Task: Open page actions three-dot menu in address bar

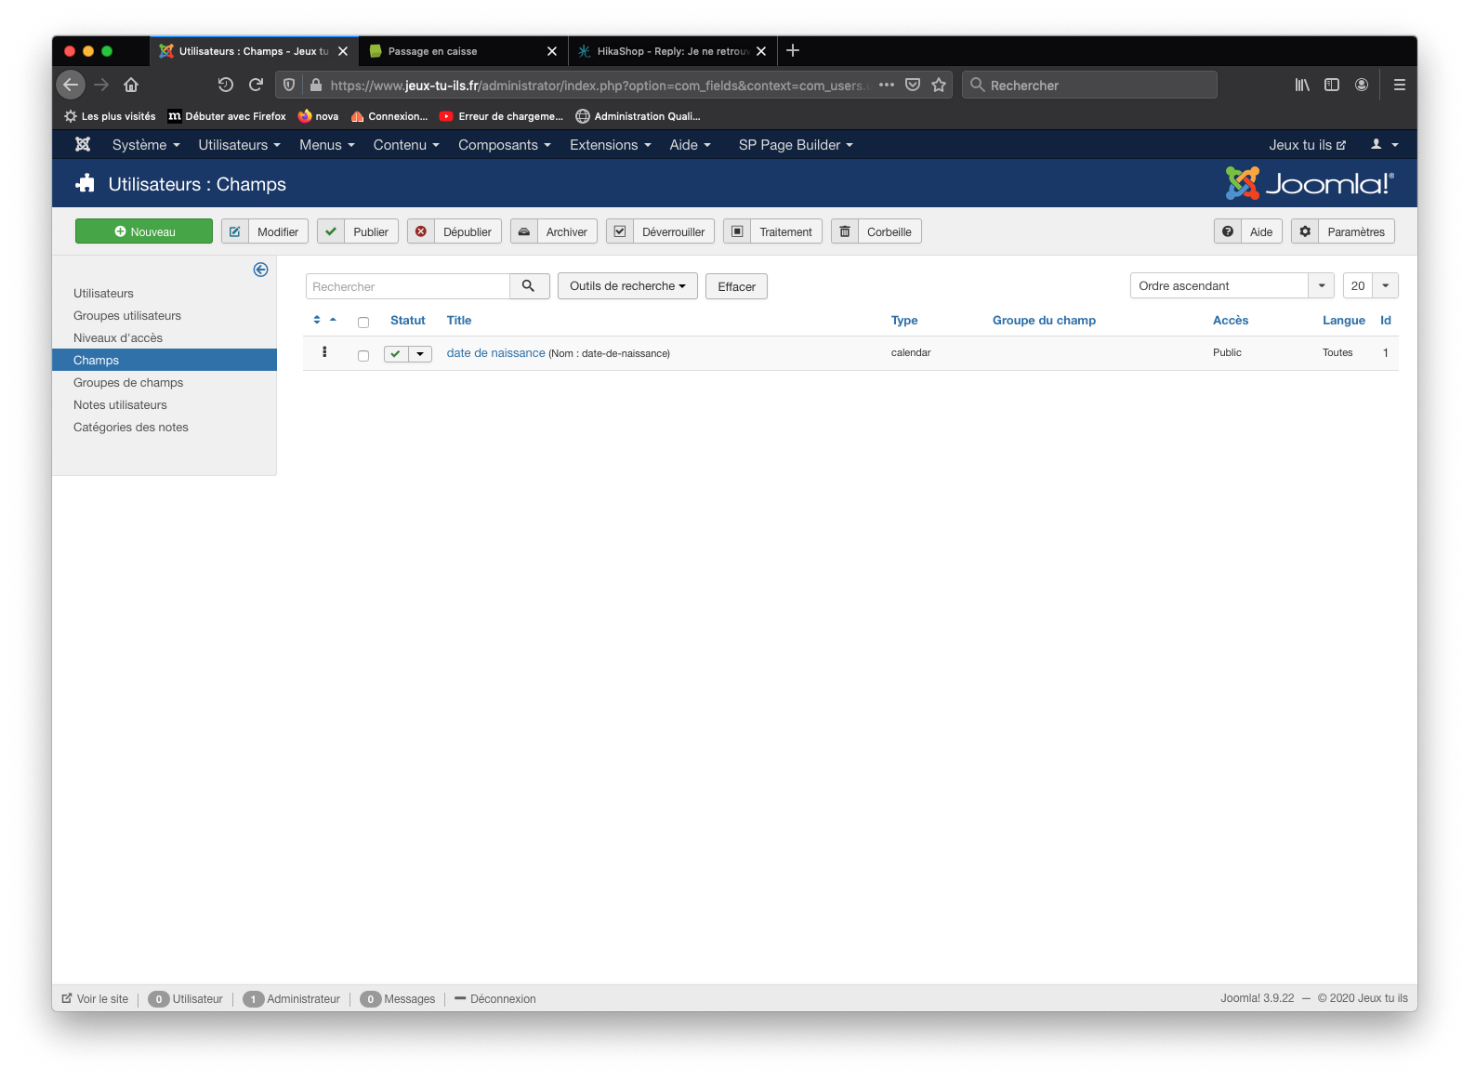Action: (x=886, y=85)
